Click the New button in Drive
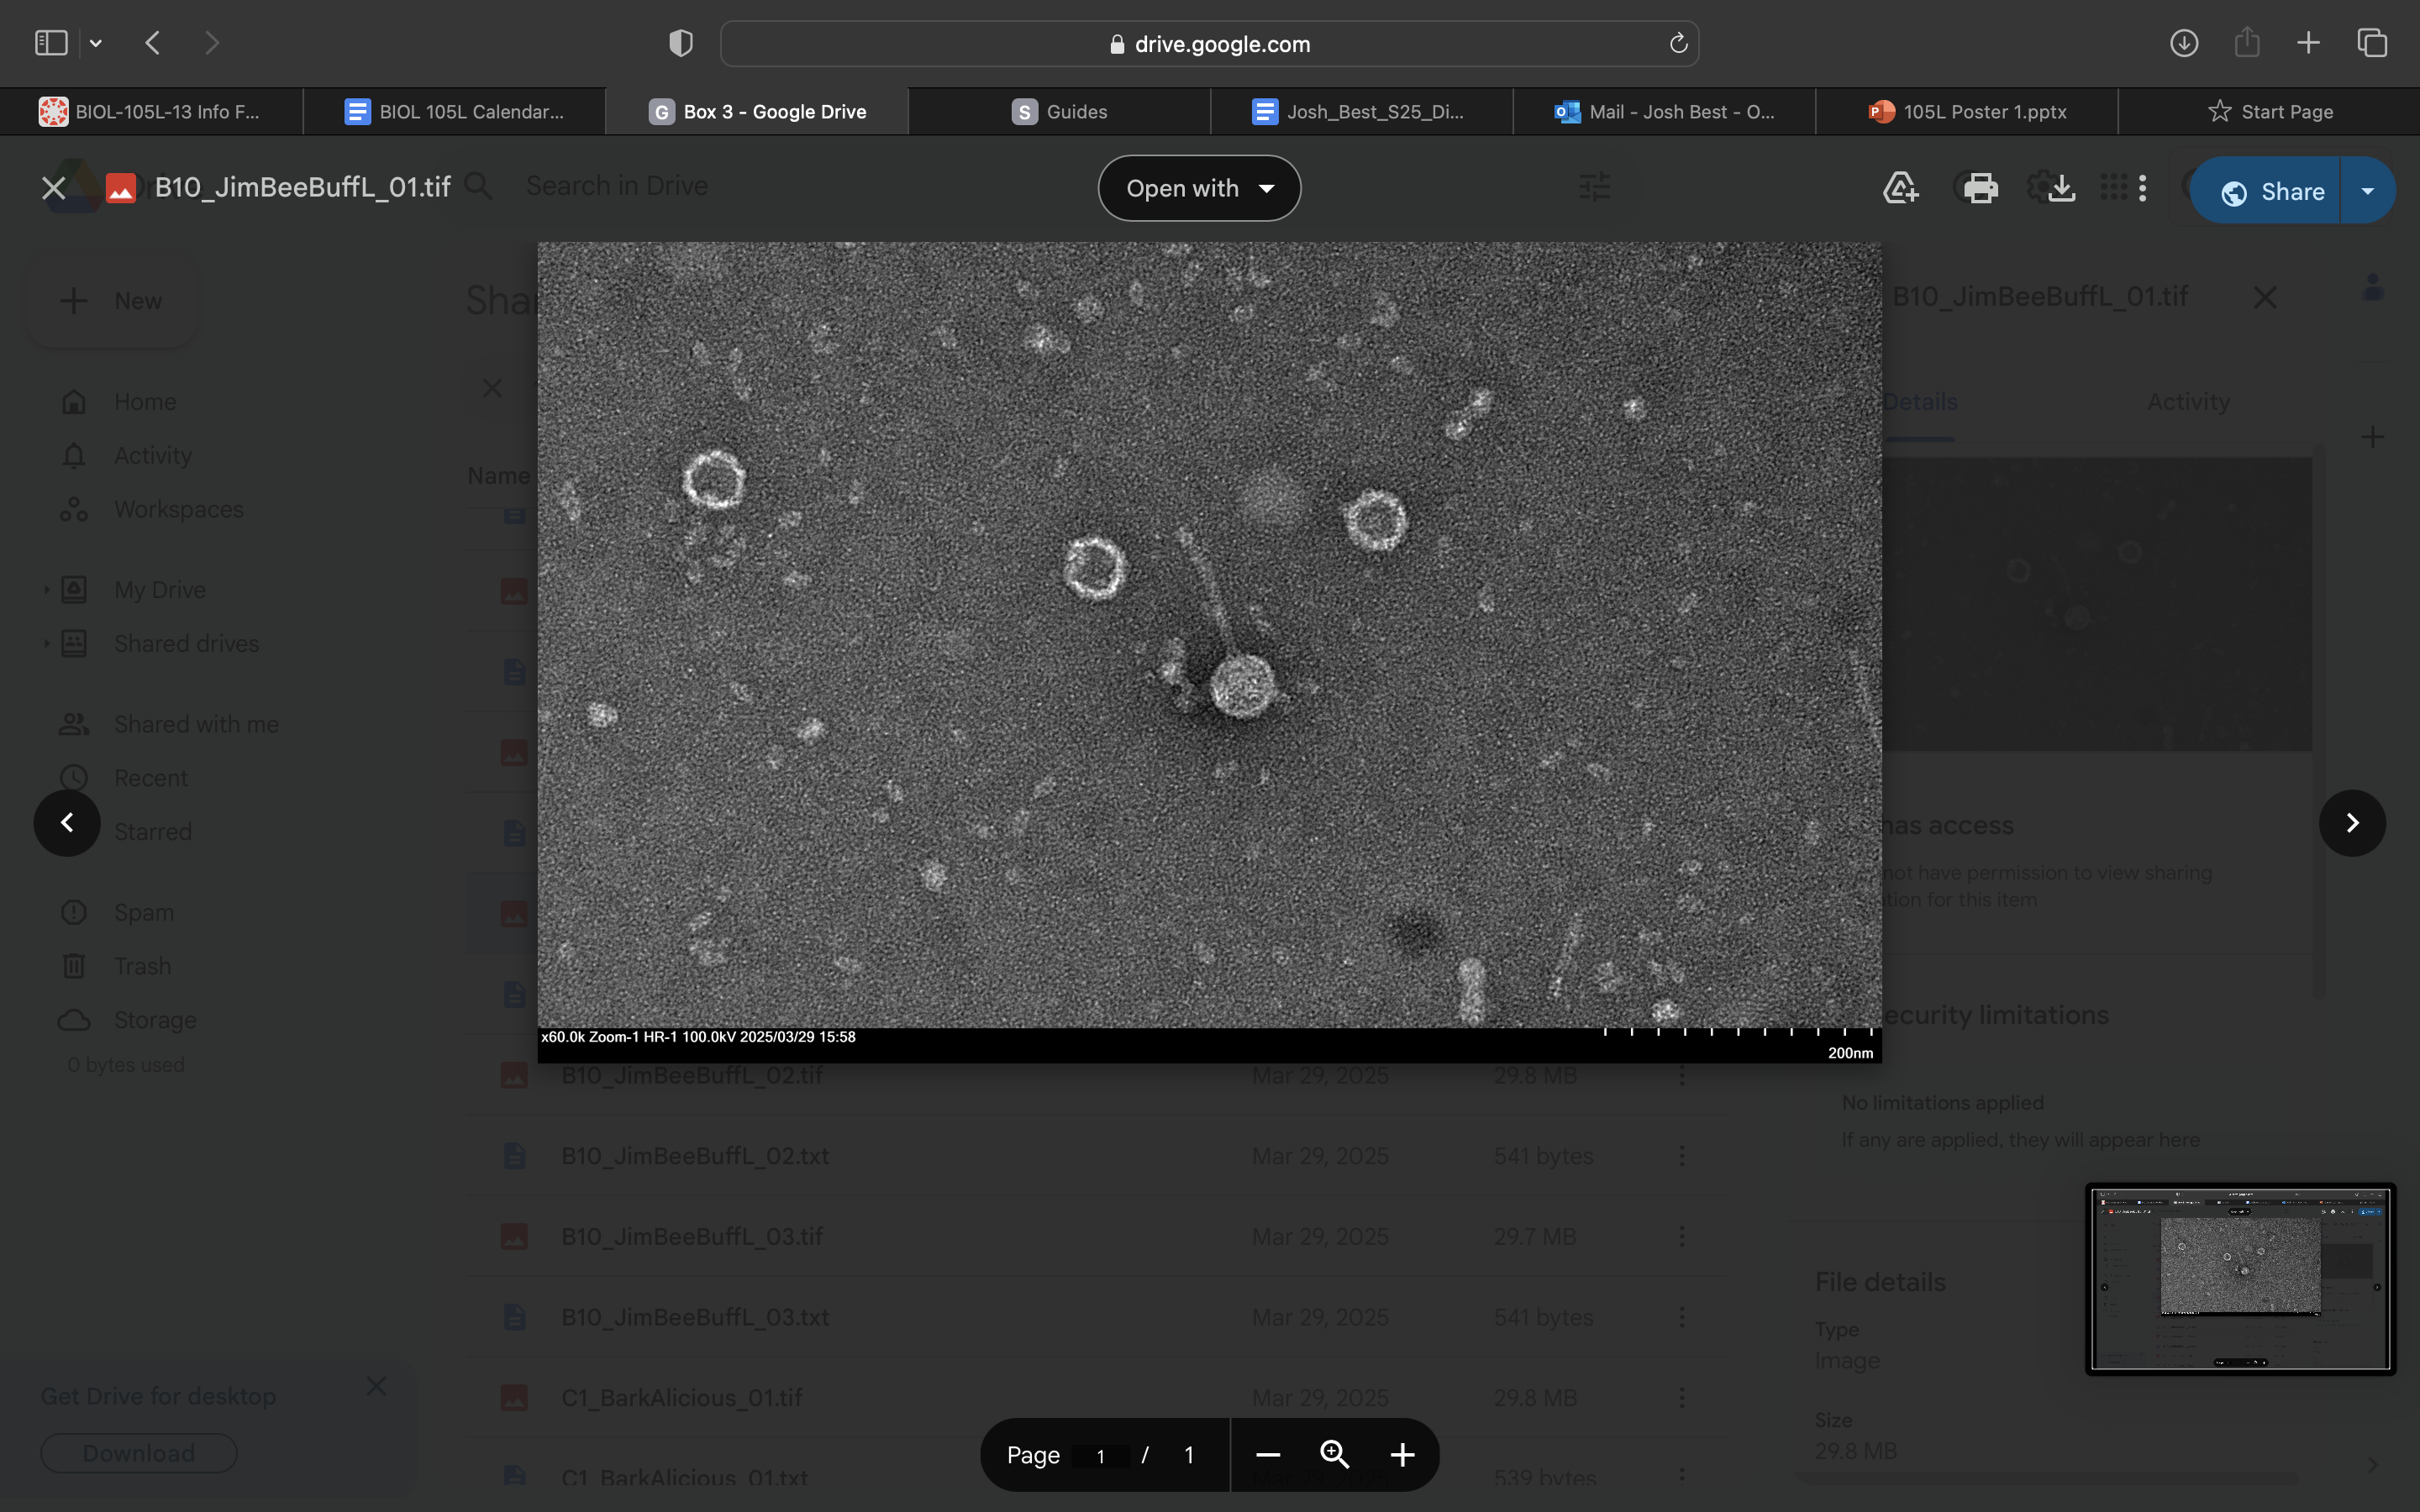 111,301
